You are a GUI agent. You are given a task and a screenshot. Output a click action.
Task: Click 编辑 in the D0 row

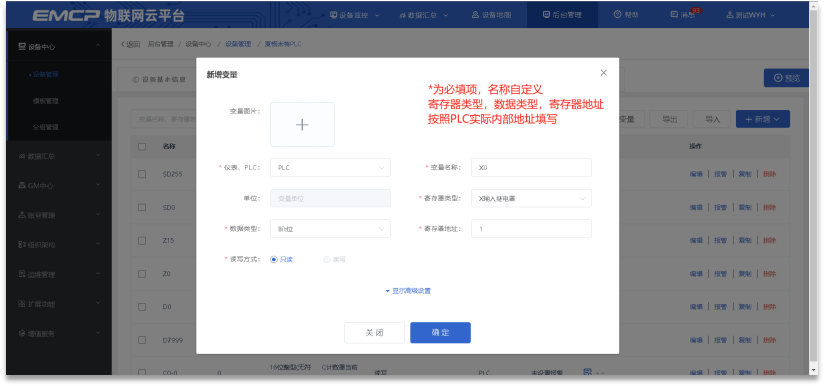click(696, 307)
